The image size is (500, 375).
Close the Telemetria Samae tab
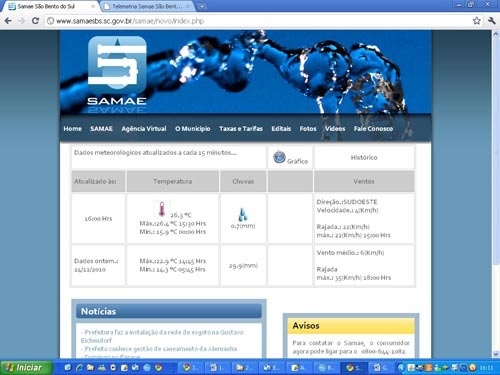coord(189,6)
